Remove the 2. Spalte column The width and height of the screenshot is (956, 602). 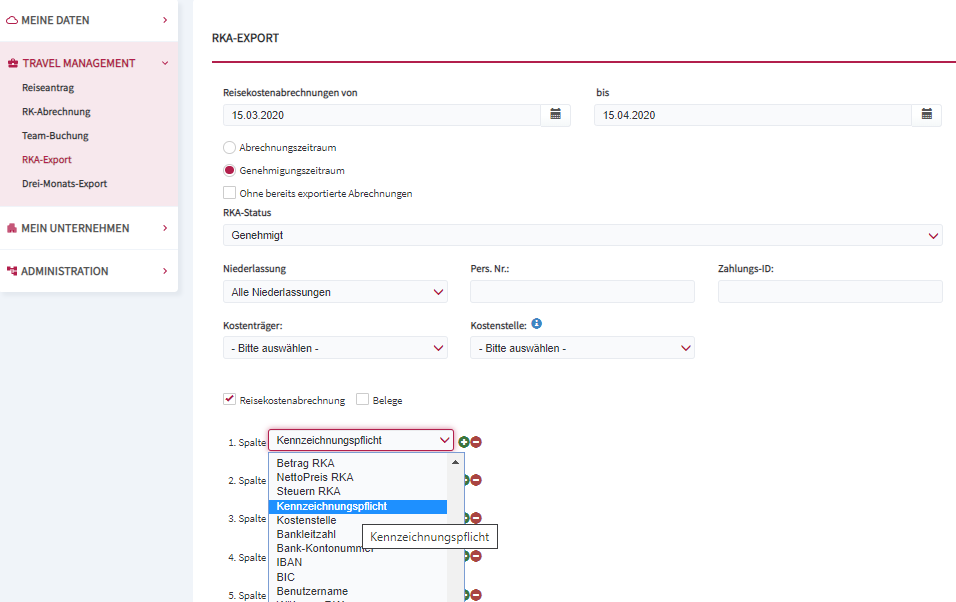click(476, 480)
